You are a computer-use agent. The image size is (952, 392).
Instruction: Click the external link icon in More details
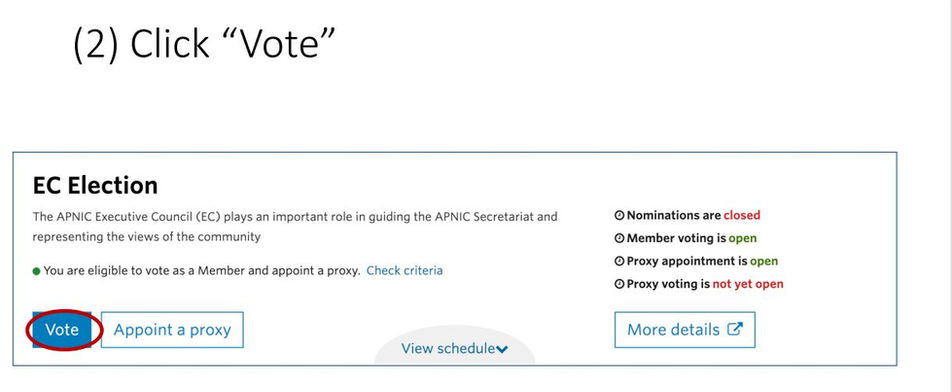coord(735,329)
